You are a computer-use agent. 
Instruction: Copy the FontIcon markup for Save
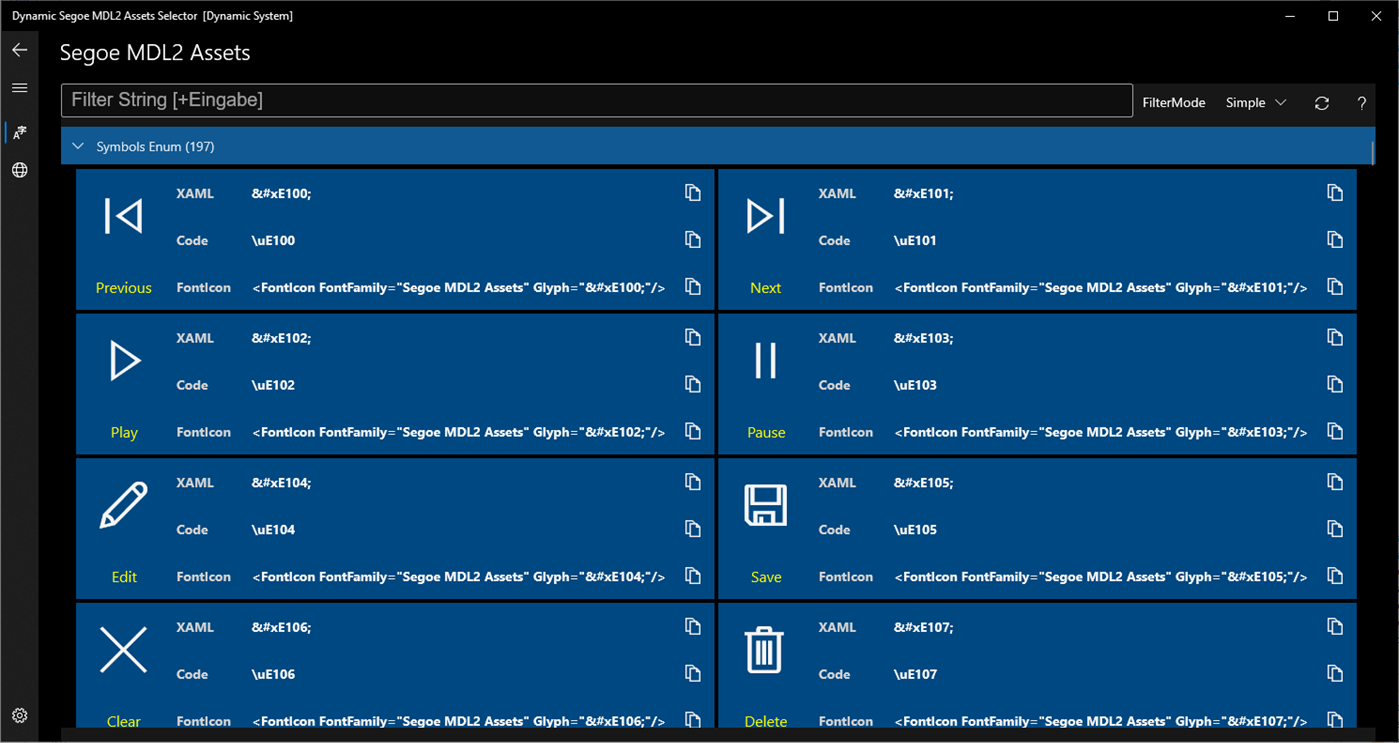pyautogui.click(x=1334, y=576)
